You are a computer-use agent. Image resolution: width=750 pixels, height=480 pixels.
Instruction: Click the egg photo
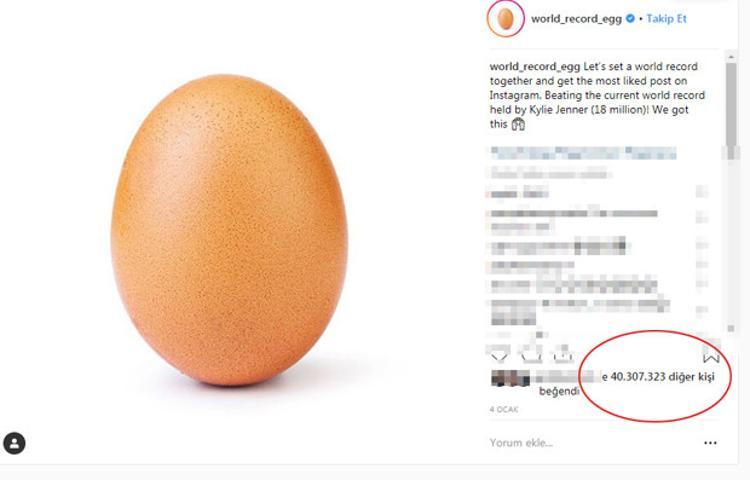tap(229, 230)
